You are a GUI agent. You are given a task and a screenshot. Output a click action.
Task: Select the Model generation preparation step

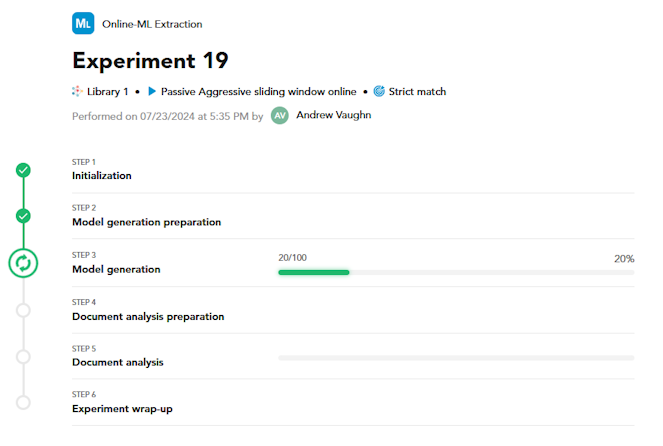point(146,222)
